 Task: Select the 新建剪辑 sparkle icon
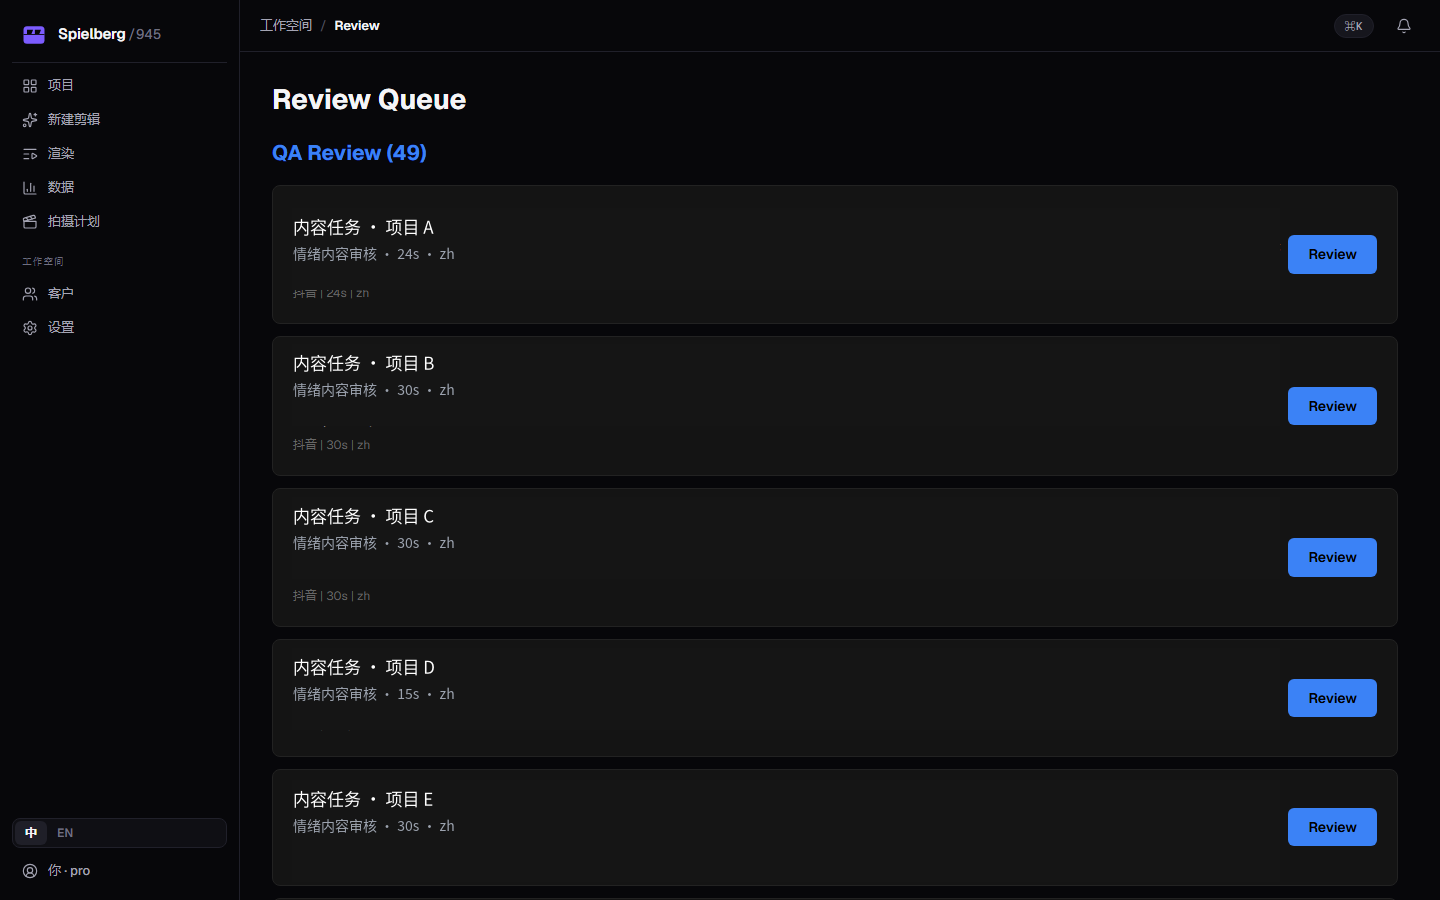(x=30, y=120)
